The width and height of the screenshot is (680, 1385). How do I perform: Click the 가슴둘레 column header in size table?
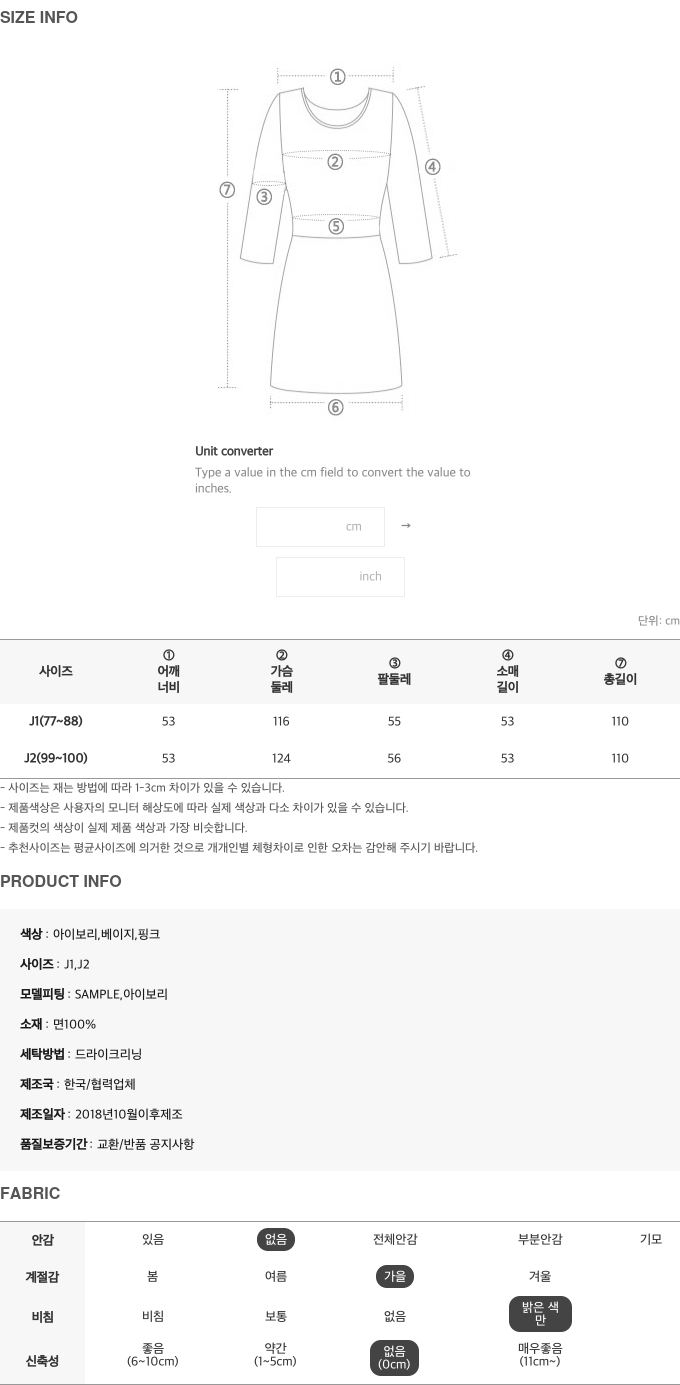(281, 672)
